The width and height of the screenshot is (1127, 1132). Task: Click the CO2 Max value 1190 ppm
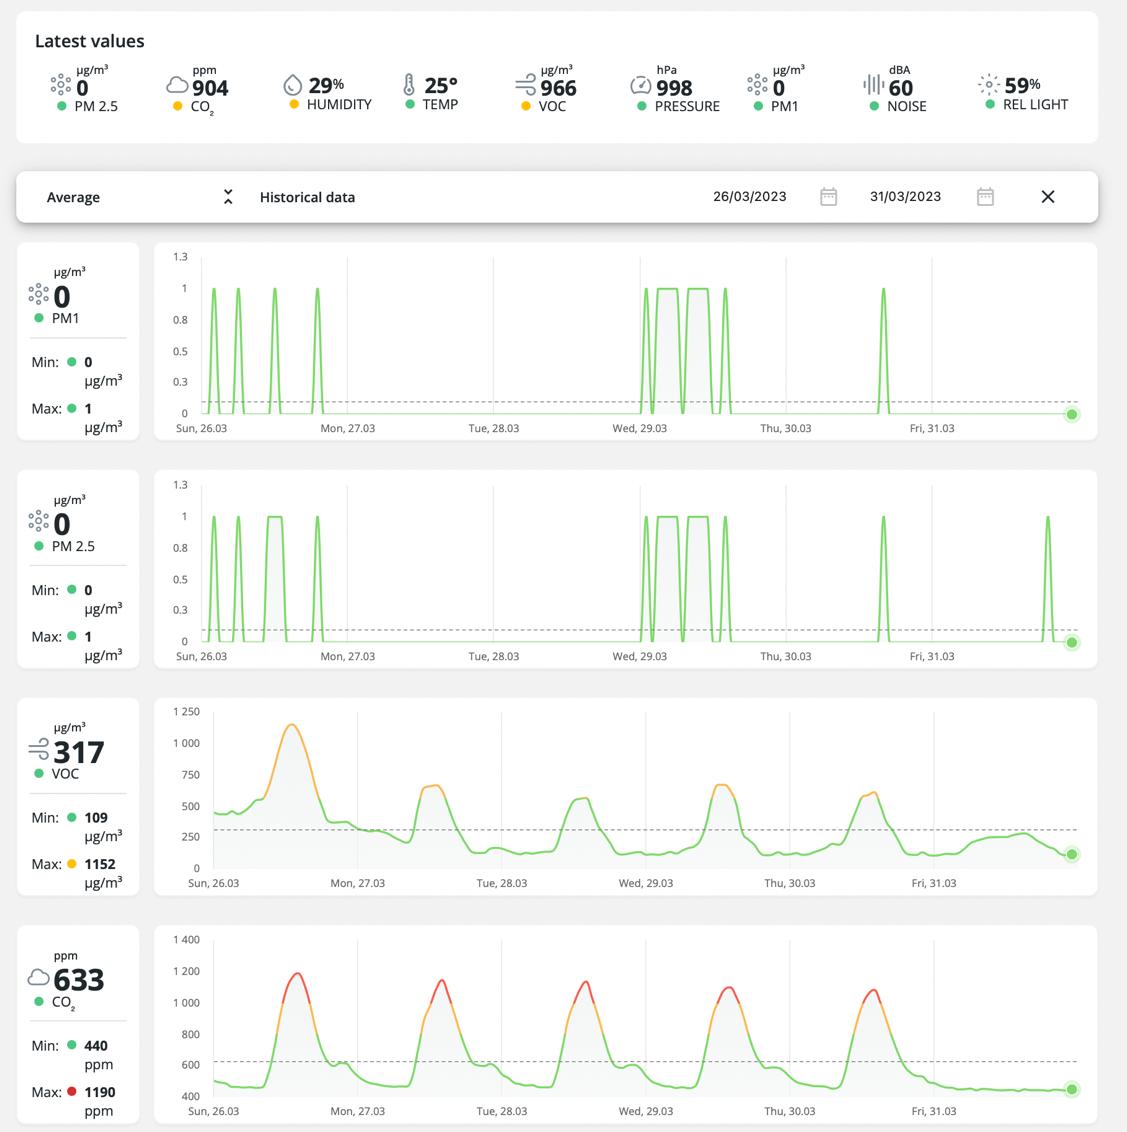pyautogui.click(x=100, y=1092)
